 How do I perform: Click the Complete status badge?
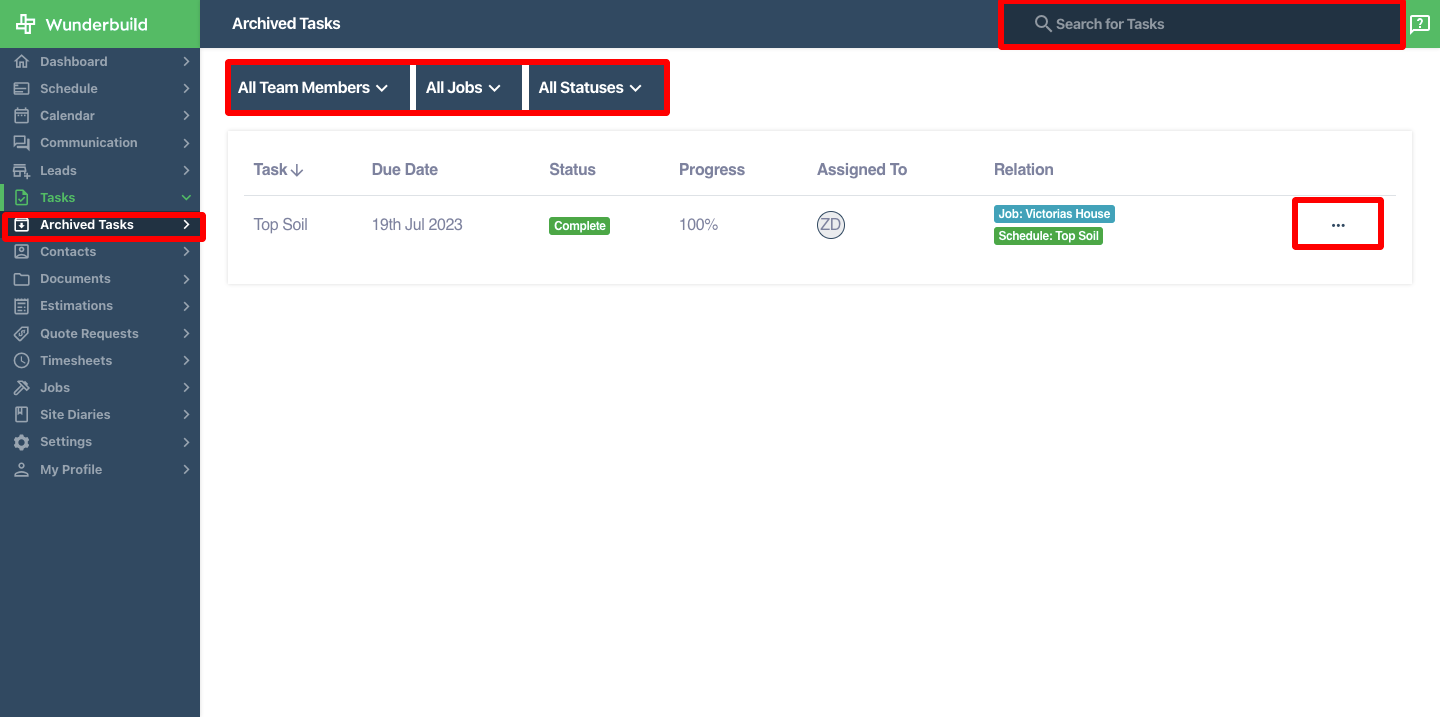point(579,226)
